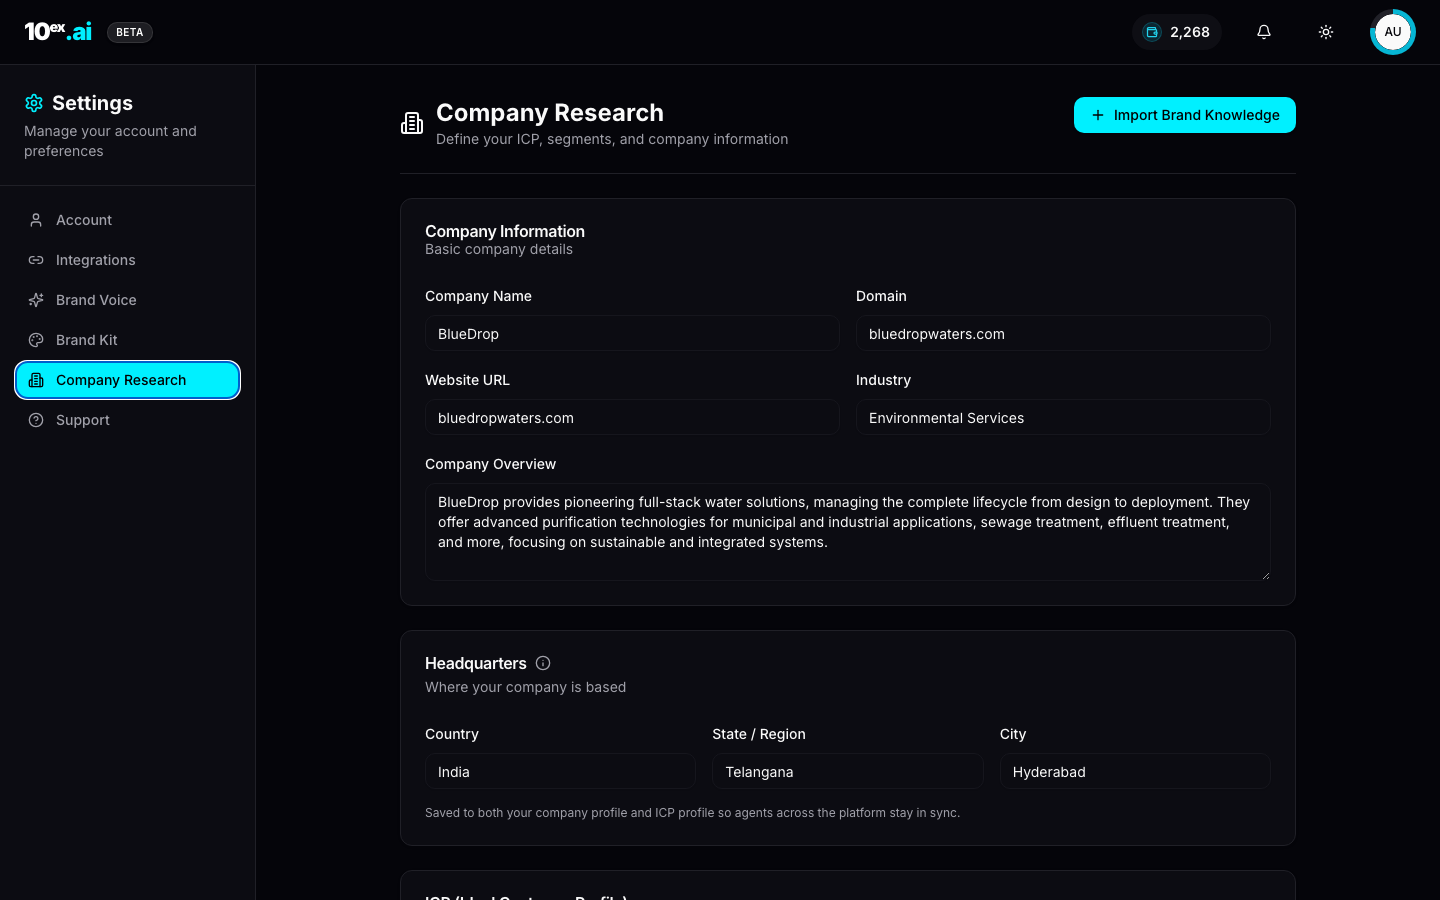Open the 10ex.ai logo home link
This screenshot has height=900, width=1440.
pos(58,32)
